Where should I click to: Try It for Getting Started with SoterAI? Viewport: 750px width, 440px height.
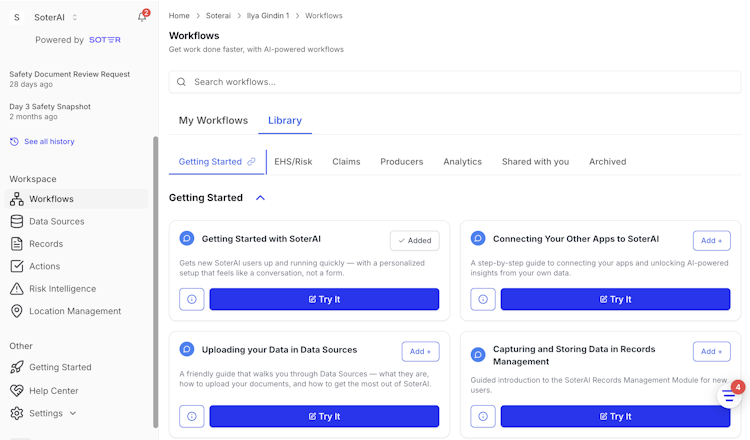[x=324, y=299]
